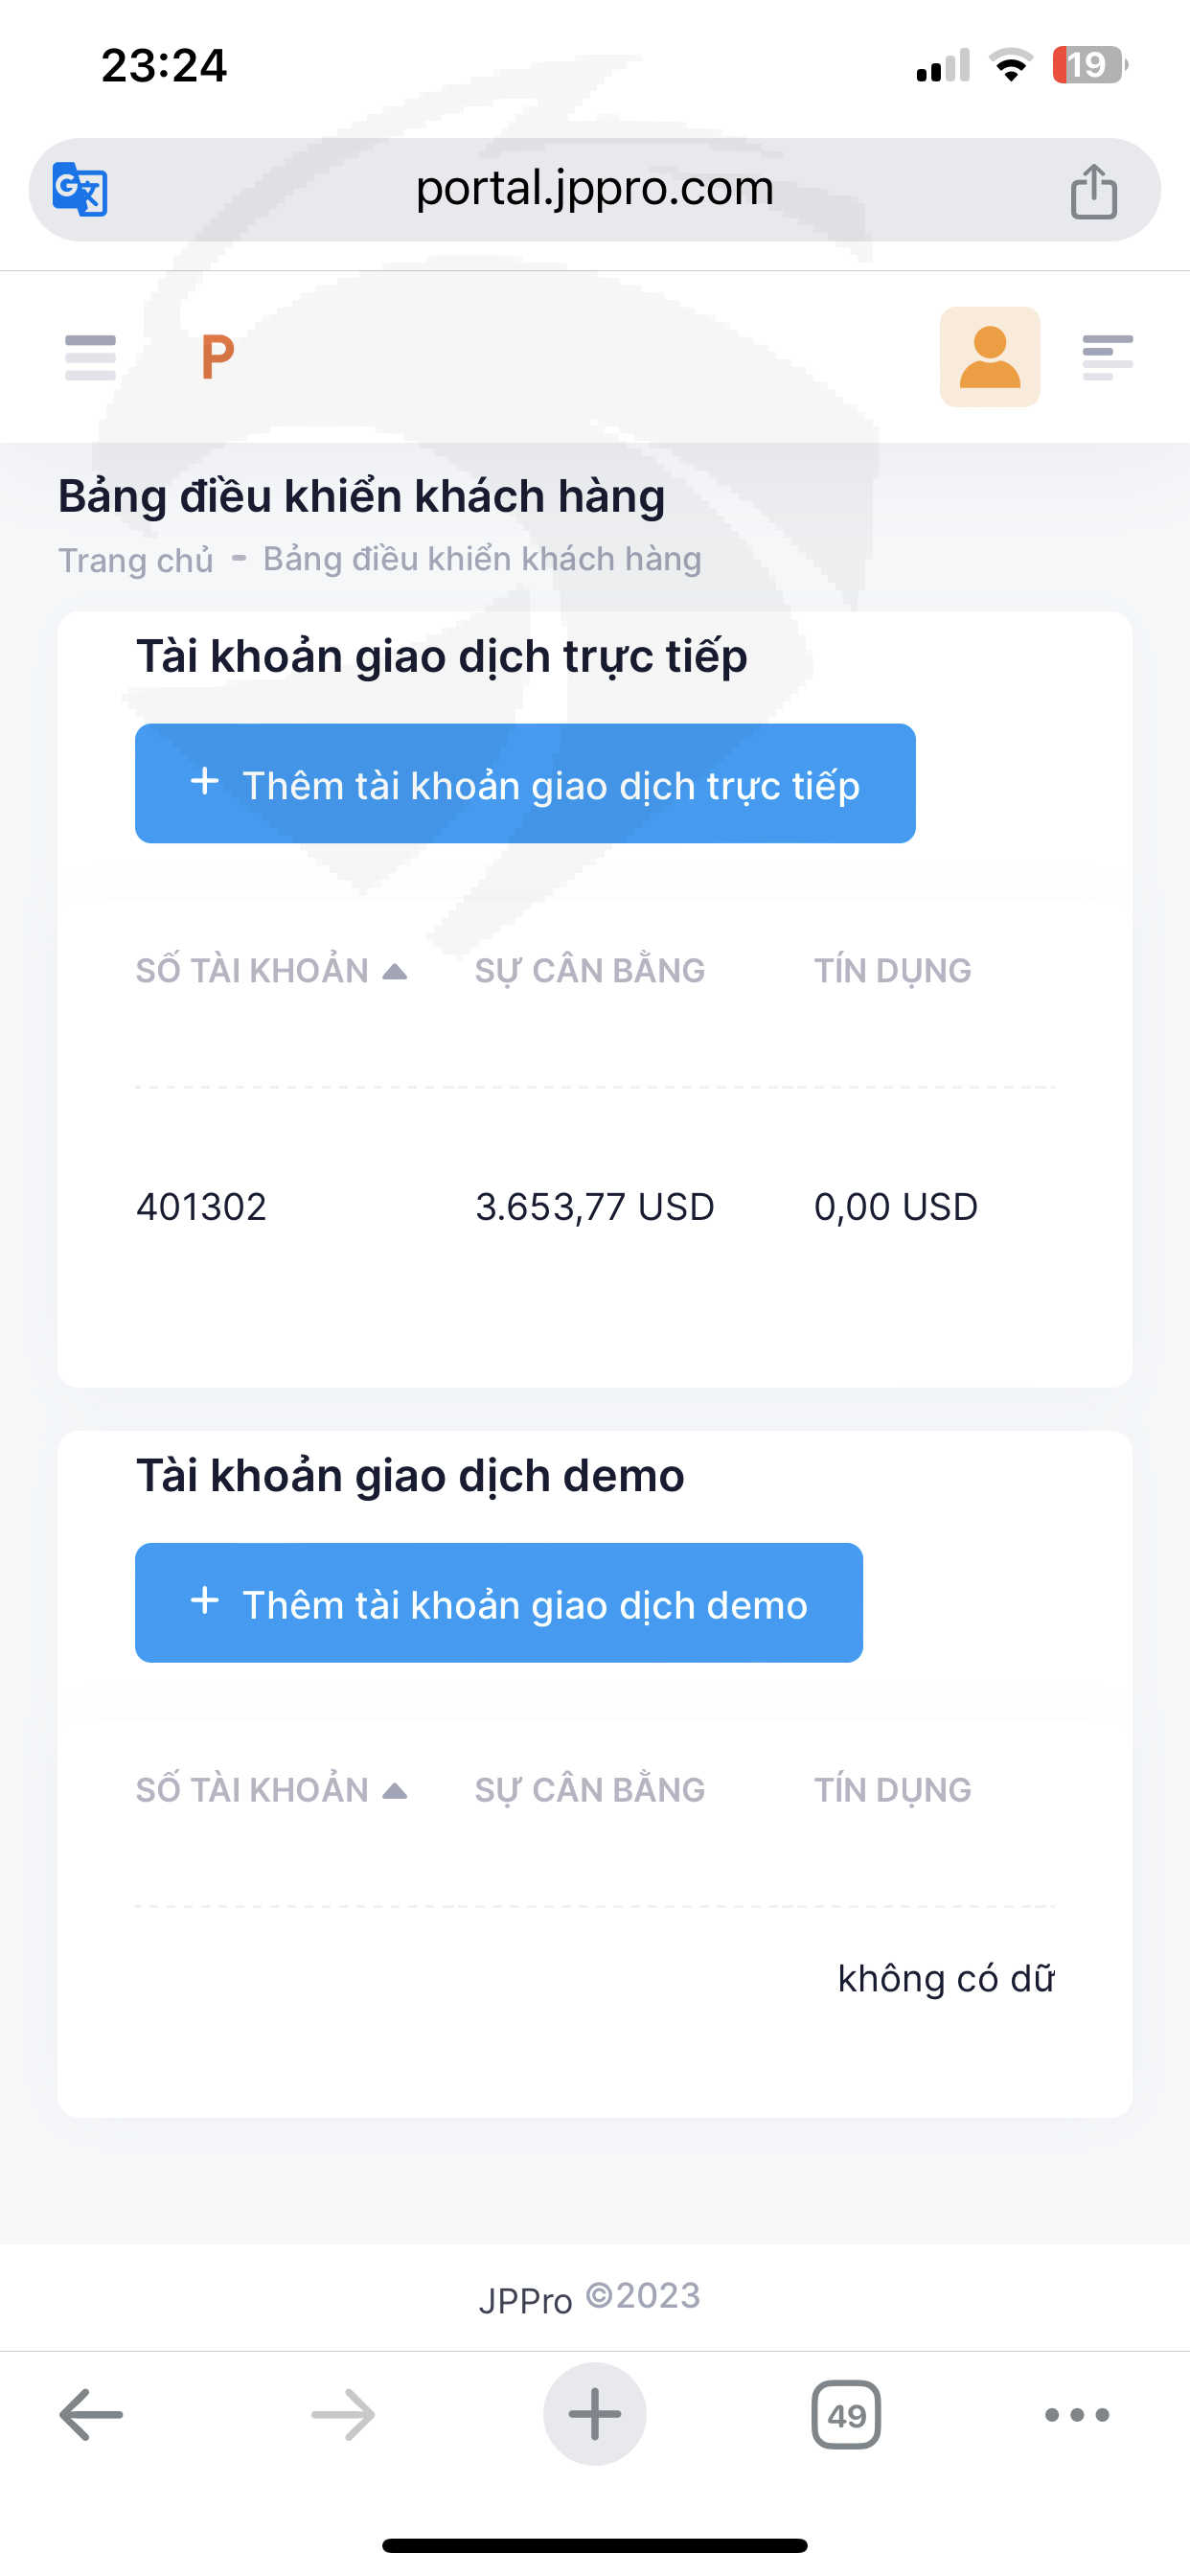The height and width of the screenshot is (2576, 1190).
Task: Open the right-side lines menu icon
Action: coord(1107,357)
